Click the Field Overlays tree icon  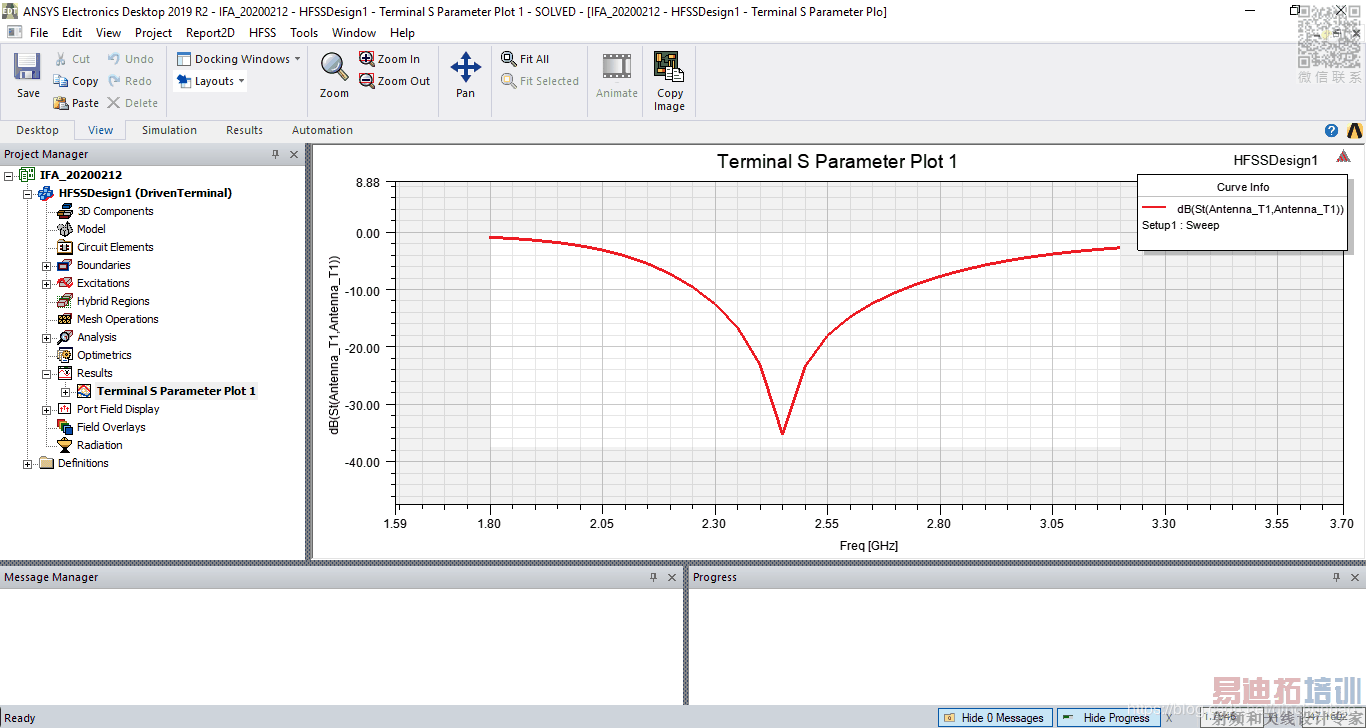coord(65,427)
